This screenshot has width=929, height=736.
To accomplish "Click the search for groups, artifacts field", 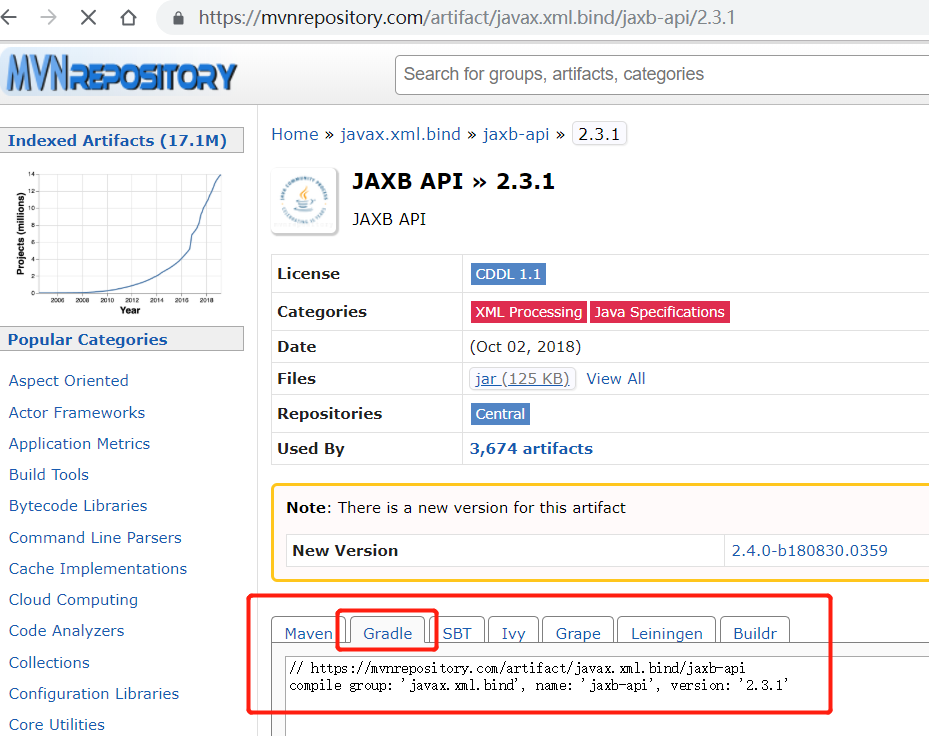I will (x=662, y=75).
